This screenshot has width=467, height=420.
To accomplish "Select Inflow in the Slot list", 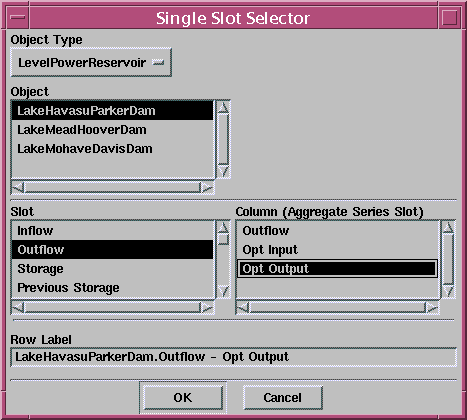I will point(112,231).
